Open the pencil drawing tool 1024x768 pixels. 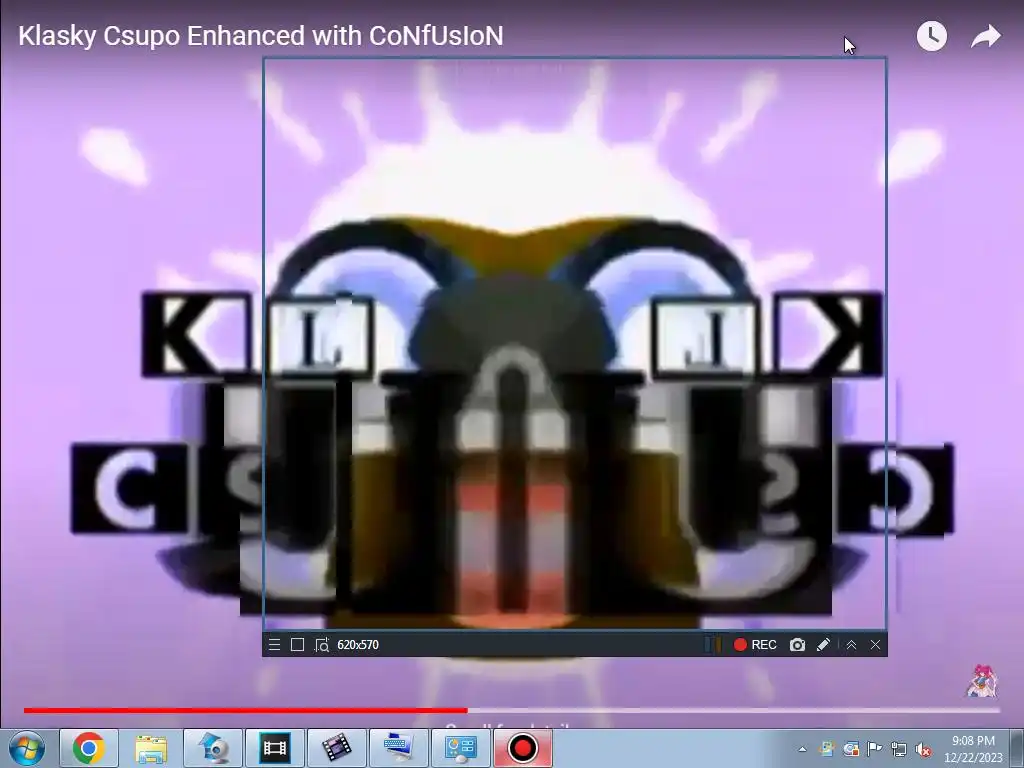click(824, 645)
